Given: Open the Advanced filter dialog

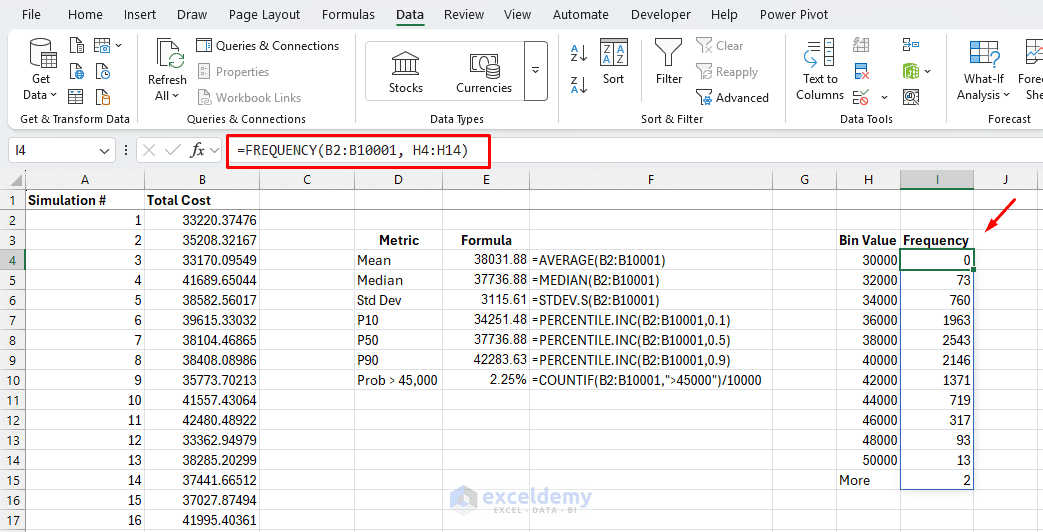Looking at the screenshot, I should pos(732,97).
